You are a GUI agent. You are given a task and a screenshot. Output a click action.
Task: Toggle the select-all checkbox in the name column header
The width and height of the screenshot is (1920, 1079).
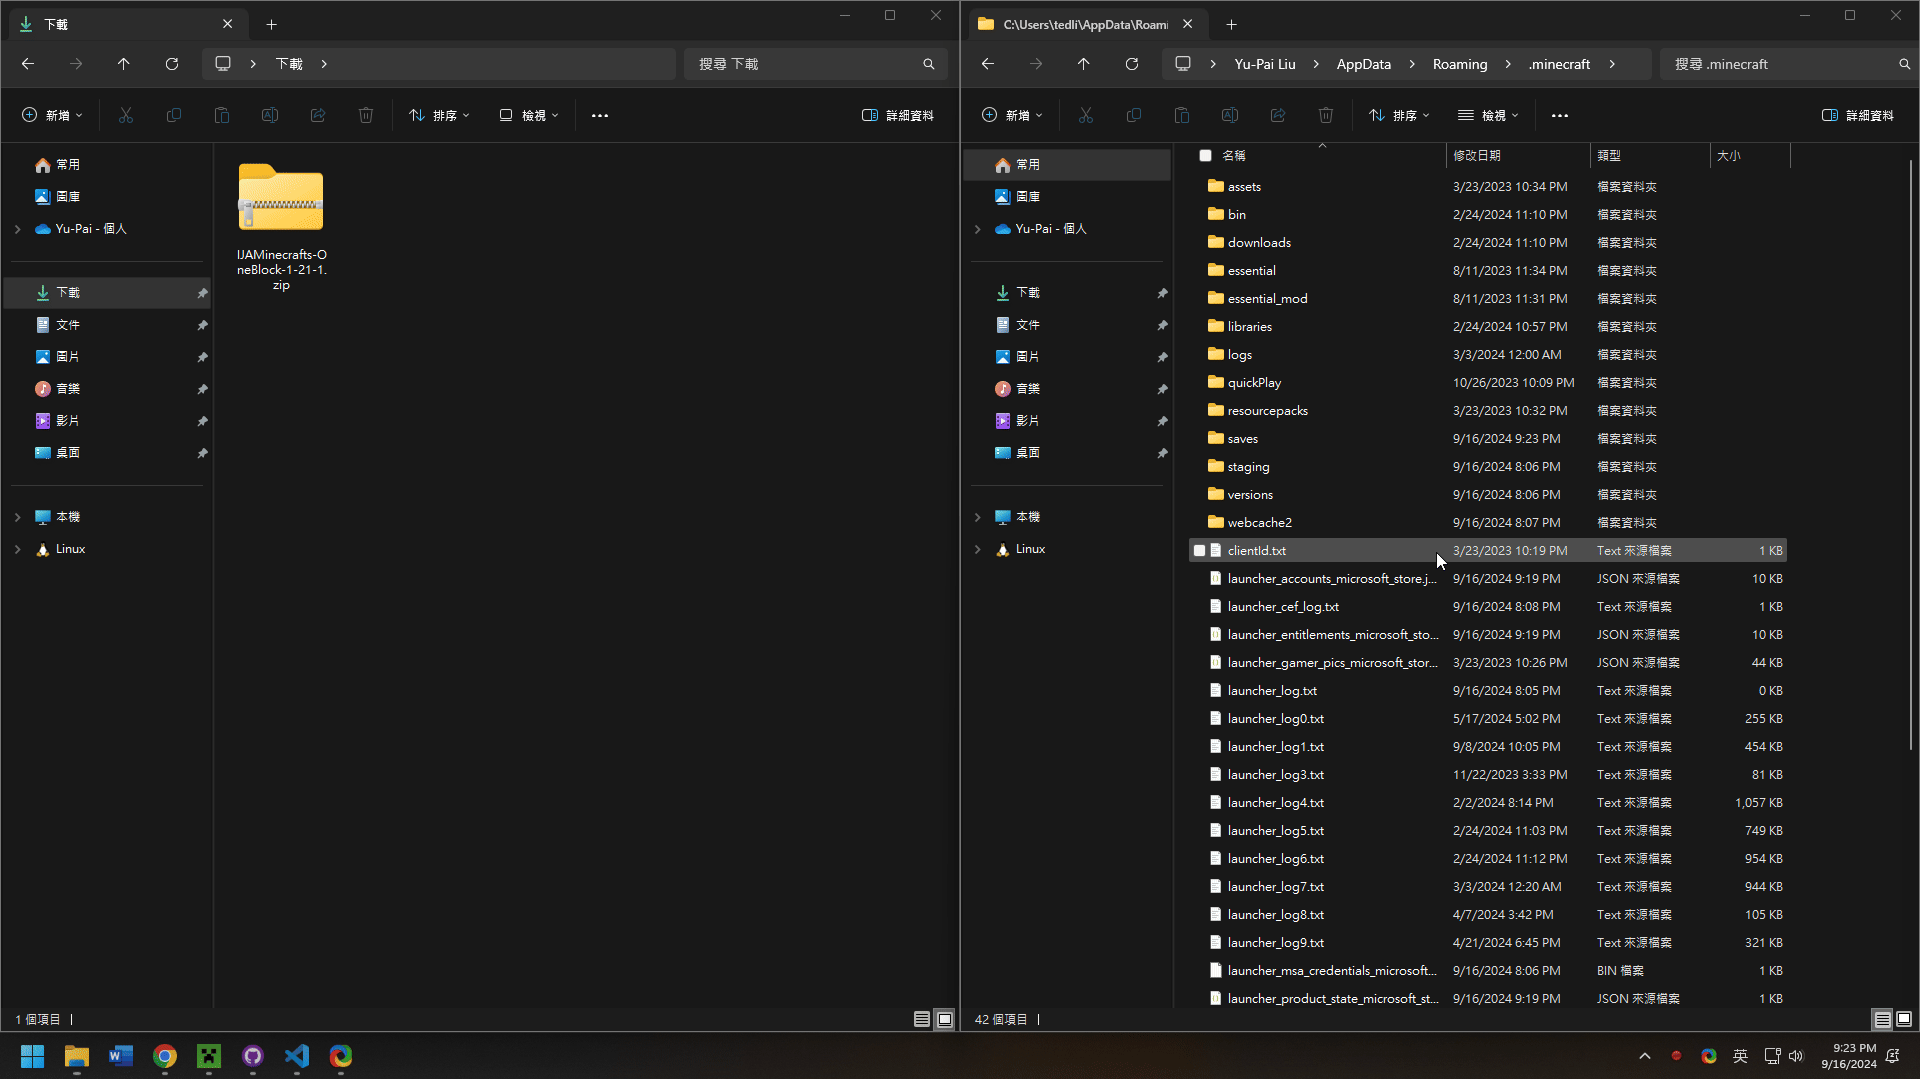pyautogui.click(x=1205, y=156)
